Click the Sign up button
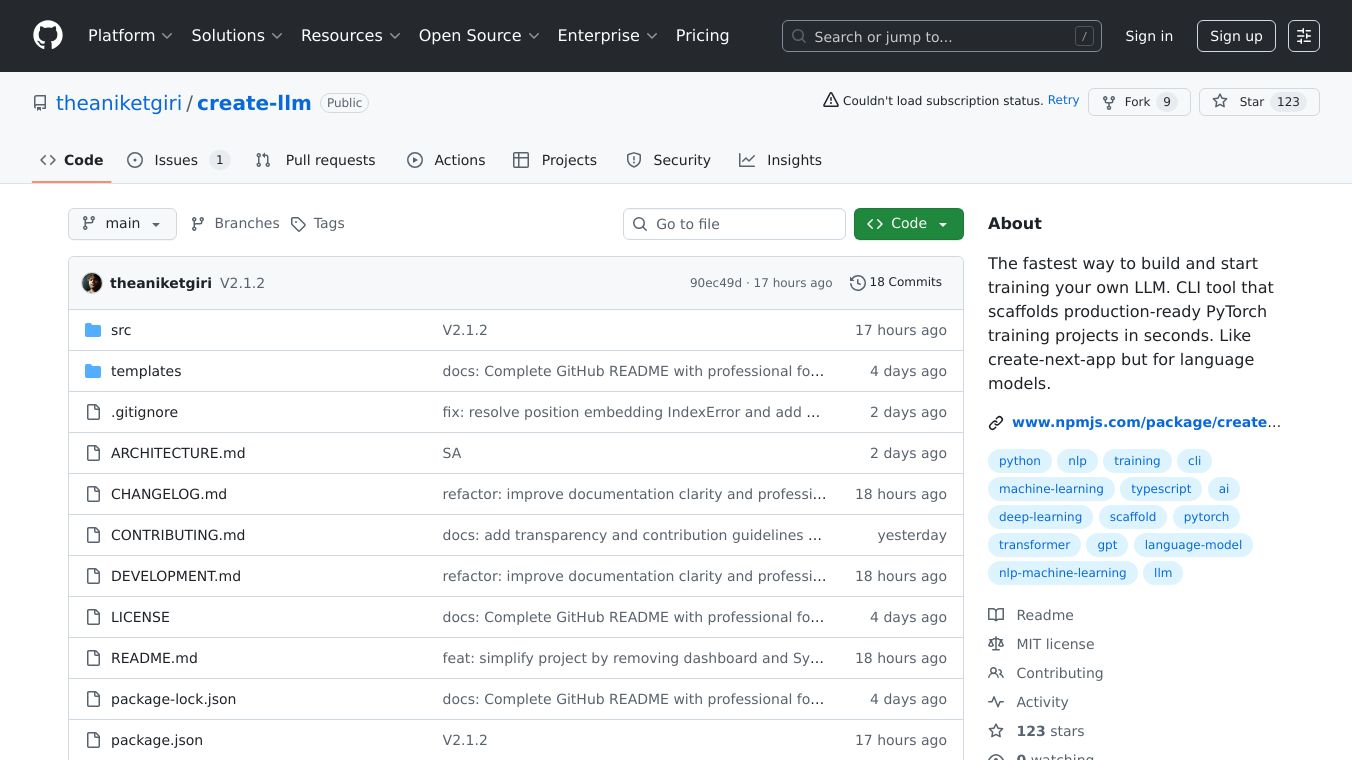This screenshot has height=760, width=1352. [x=1235, y=36]
